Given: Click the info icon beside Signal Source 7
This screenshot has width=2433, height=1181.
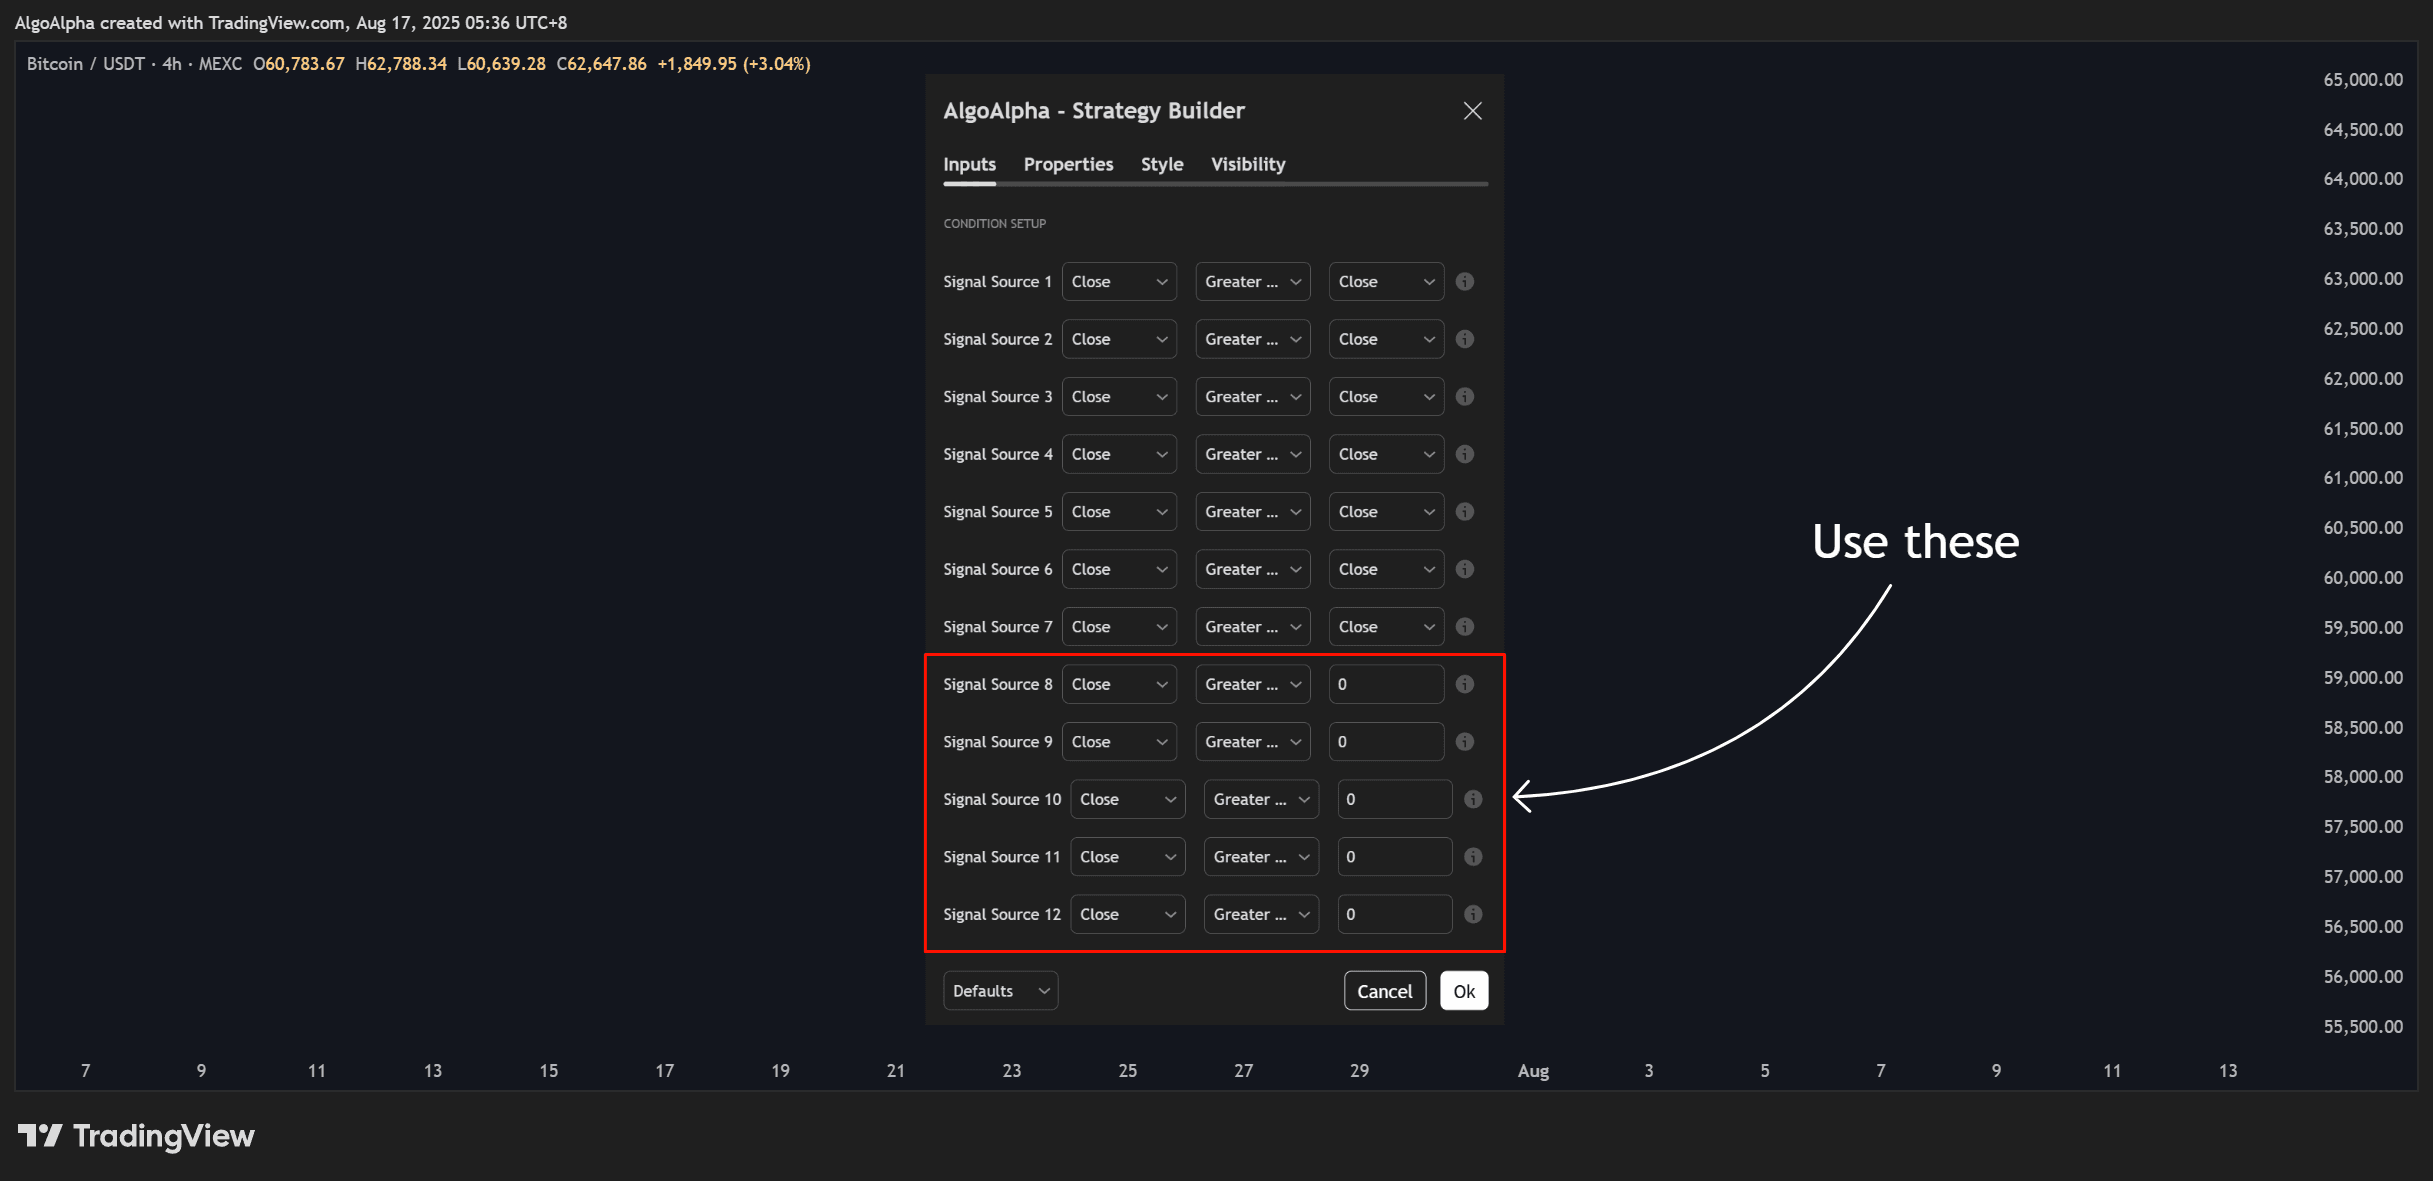Looking at the screenshot, I should click(1464, 626).
